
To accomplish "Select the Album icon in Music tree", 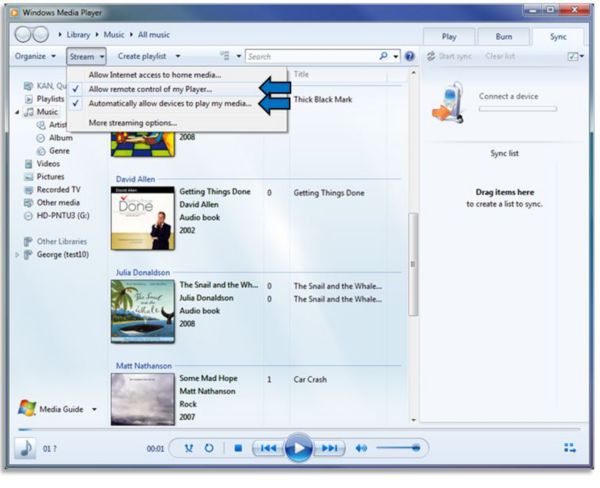I will (41, 138).
